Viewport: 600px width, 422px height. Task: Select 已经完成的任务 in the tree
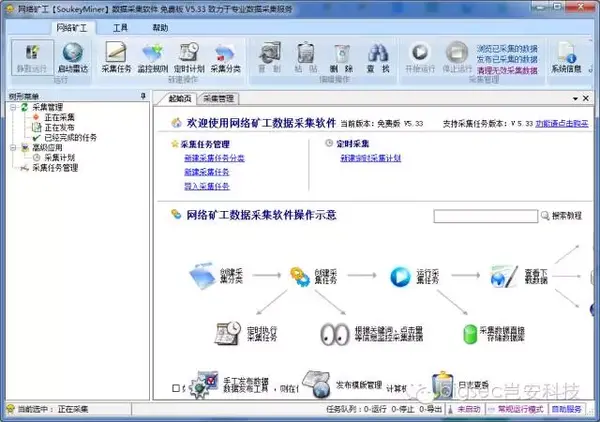[71, 137]
